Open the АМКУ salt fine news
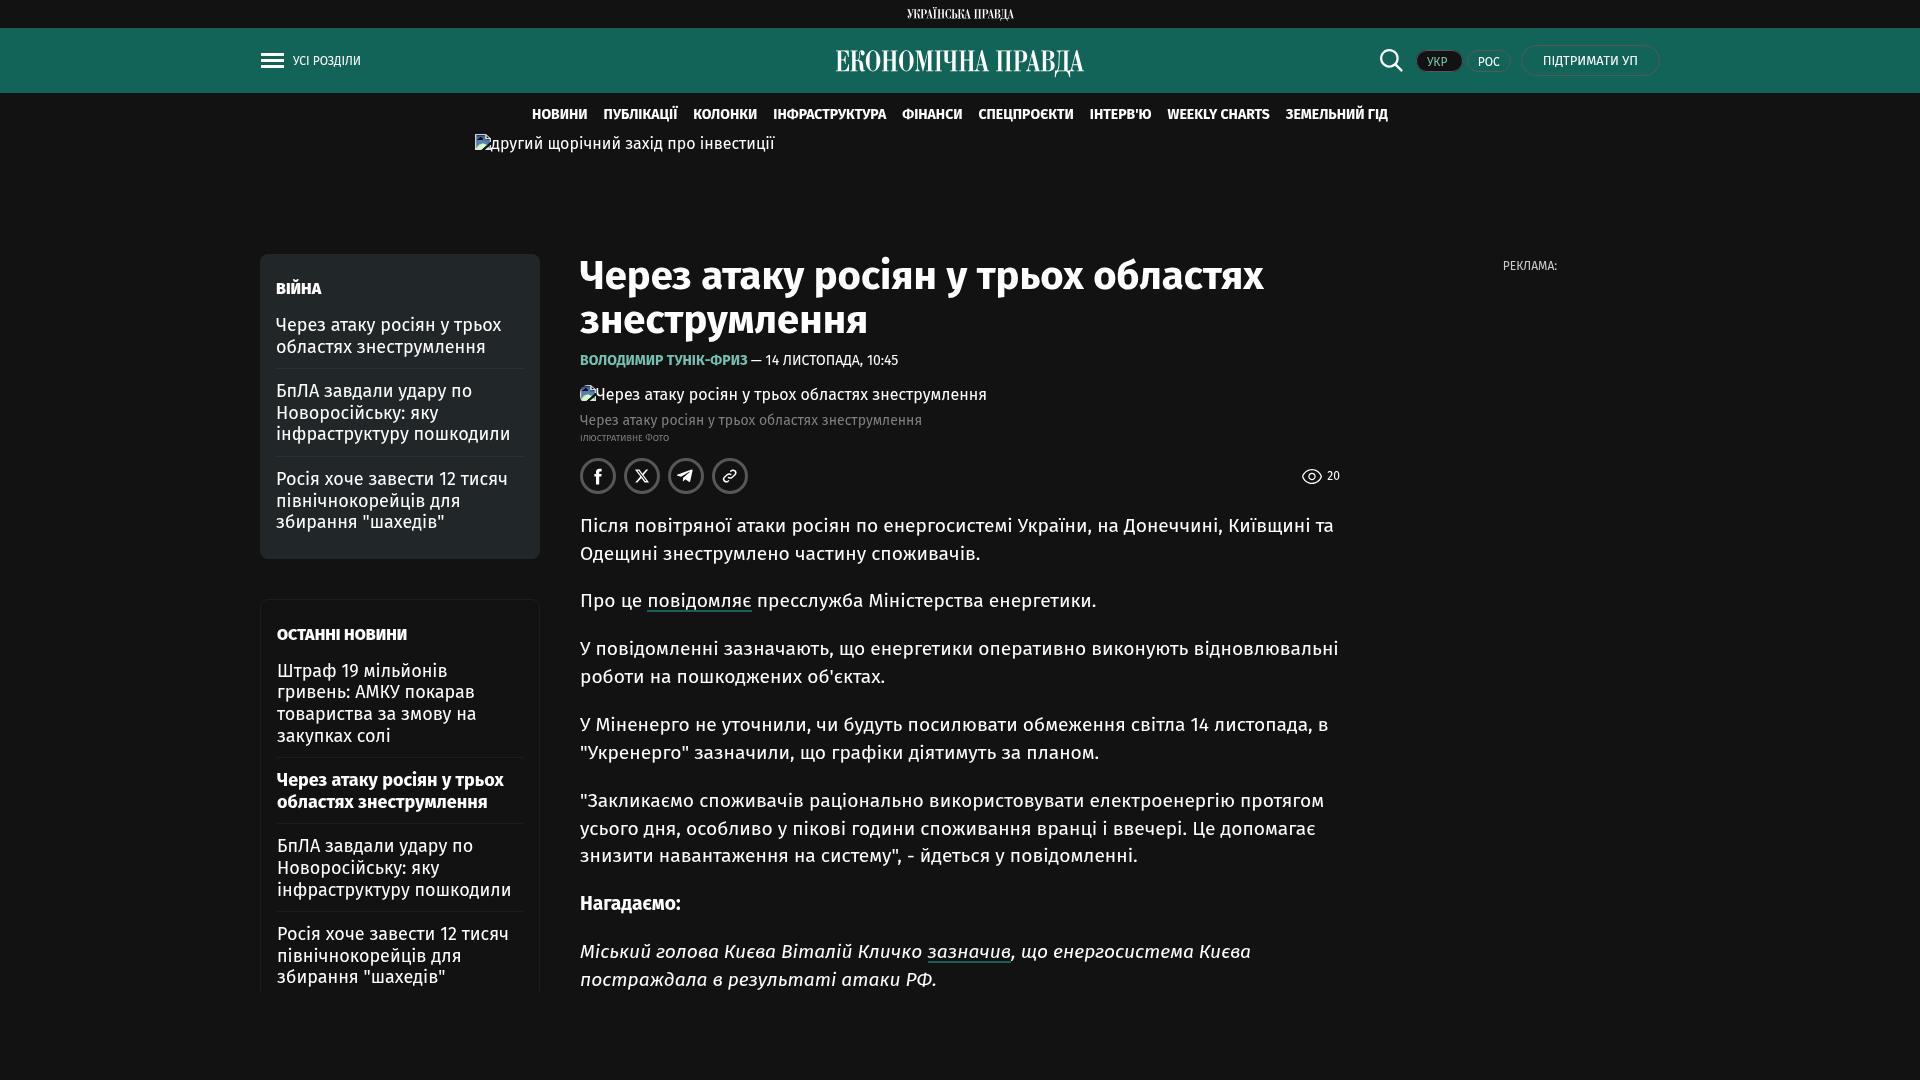Viewport: 1920px width, 1080px height. pos(377,703)
